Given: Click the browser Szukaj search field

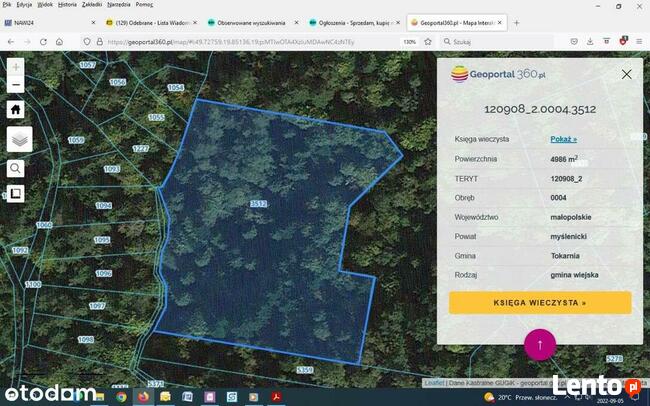Looking at the screenshot, I should click(x=495, y=42).
